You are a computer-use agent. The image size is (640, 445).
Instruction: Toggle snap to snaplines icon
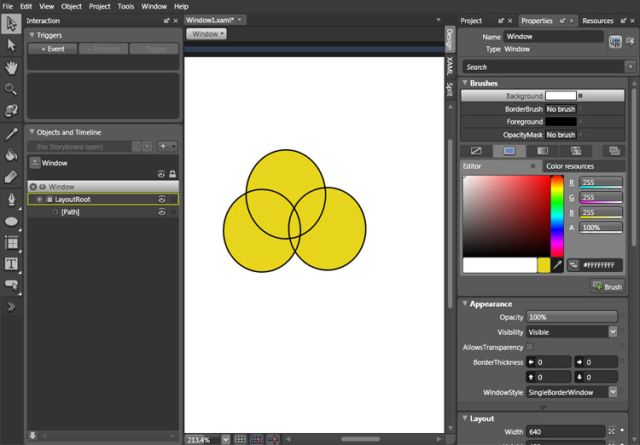click(273, 439)
